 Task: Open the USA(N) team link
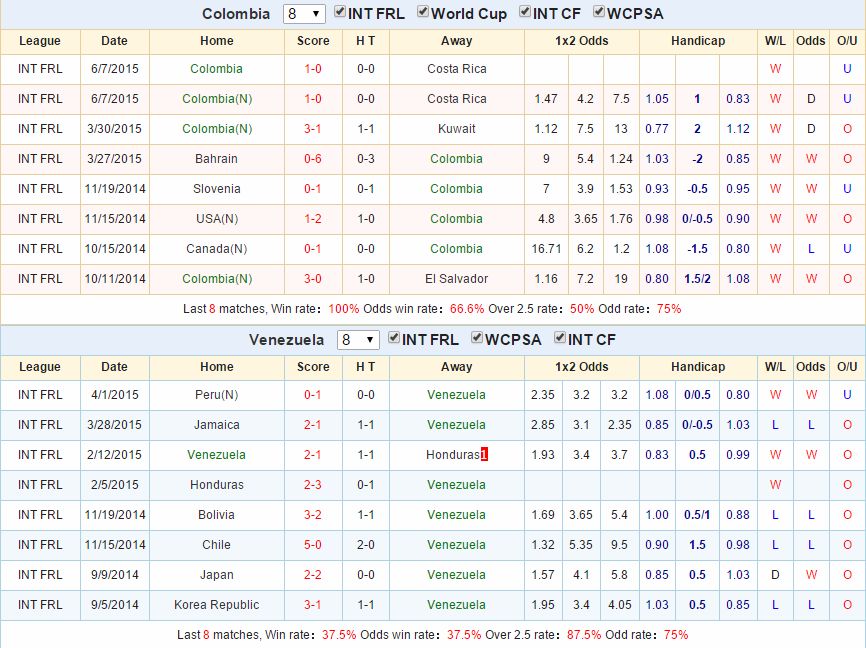pos(216,219)
